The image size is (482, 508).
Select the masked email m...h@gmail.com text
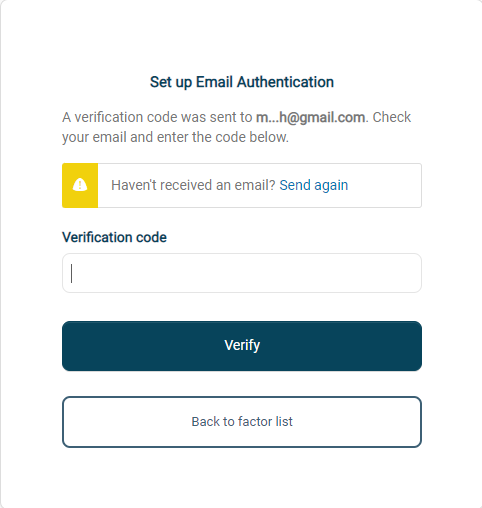310,118
